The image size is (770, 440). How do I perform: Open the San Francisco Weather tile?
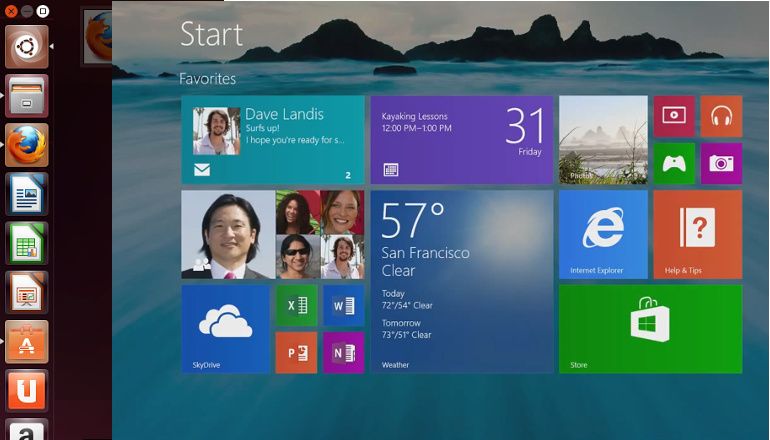[461, 281]
